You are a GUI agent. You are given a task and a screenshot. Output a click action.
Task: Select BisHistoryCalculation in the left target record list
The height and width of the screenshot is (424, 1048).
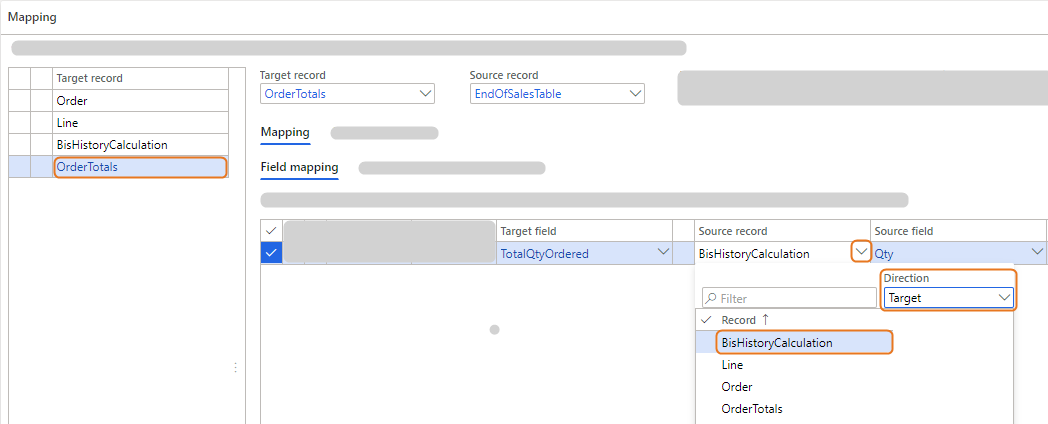(x=140, y=145)
